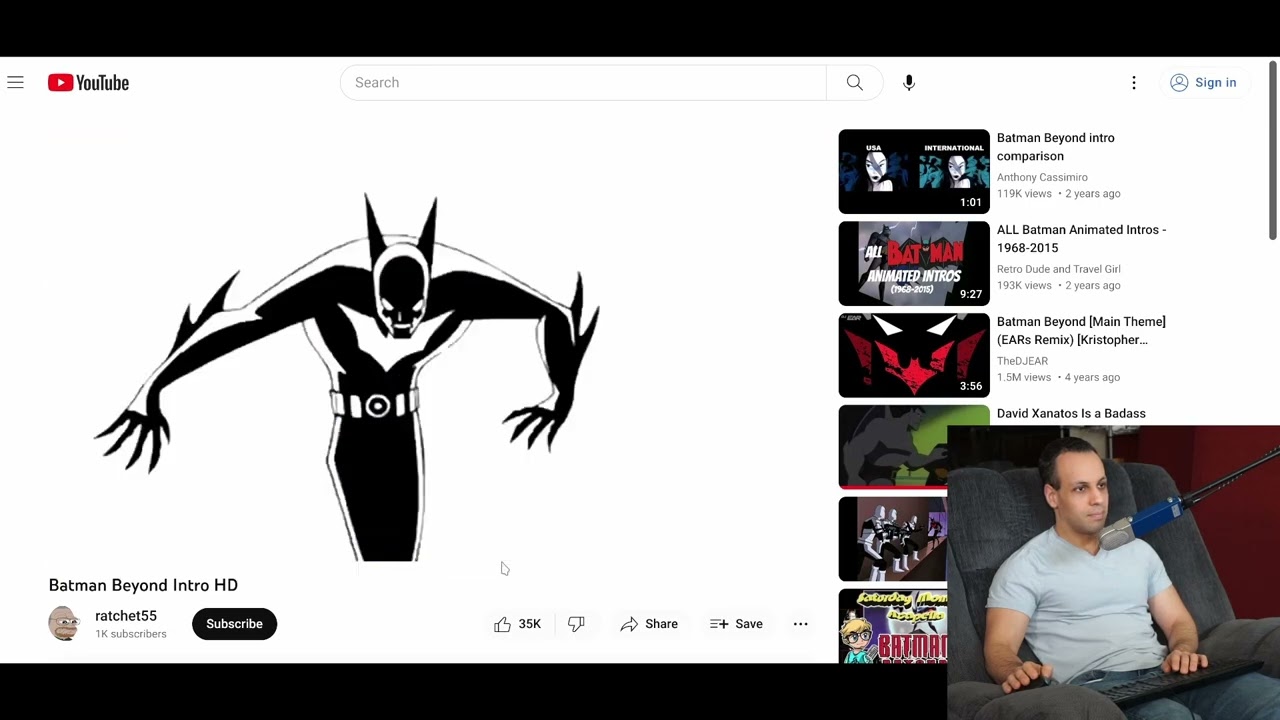Open ratchet55 channel avatar
The width and height of the screenshot is (1280, 720).
point(64,624)
